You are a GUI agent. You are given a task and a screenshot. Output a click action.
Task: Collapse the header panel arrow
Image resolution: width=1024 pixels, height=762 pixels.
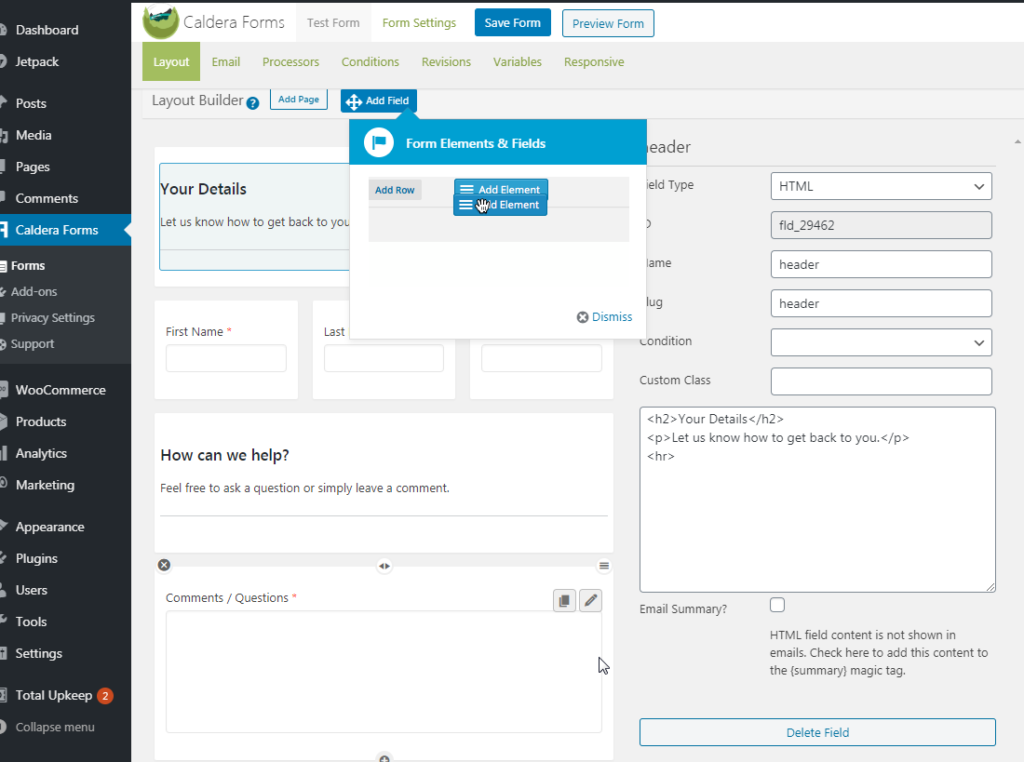click(x=1017, y=142)
